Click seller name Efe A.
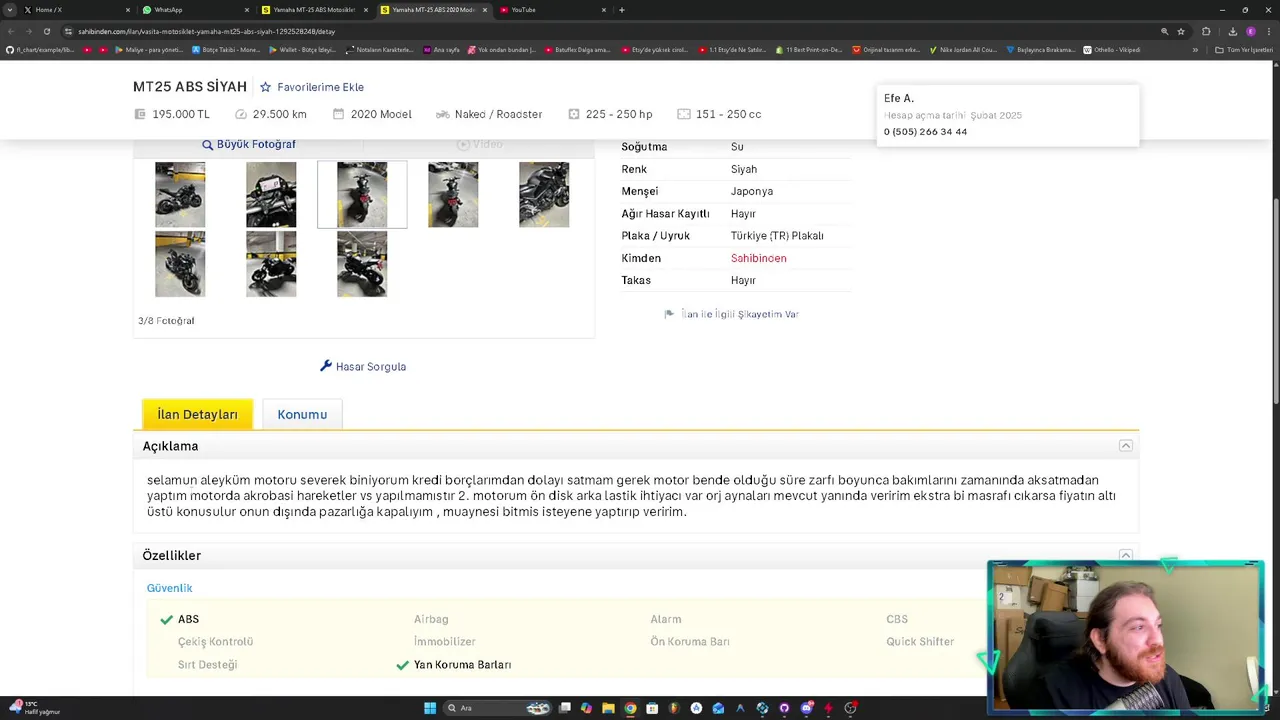Viewport: 1280px width, 720px height. (x=899, y=98)
